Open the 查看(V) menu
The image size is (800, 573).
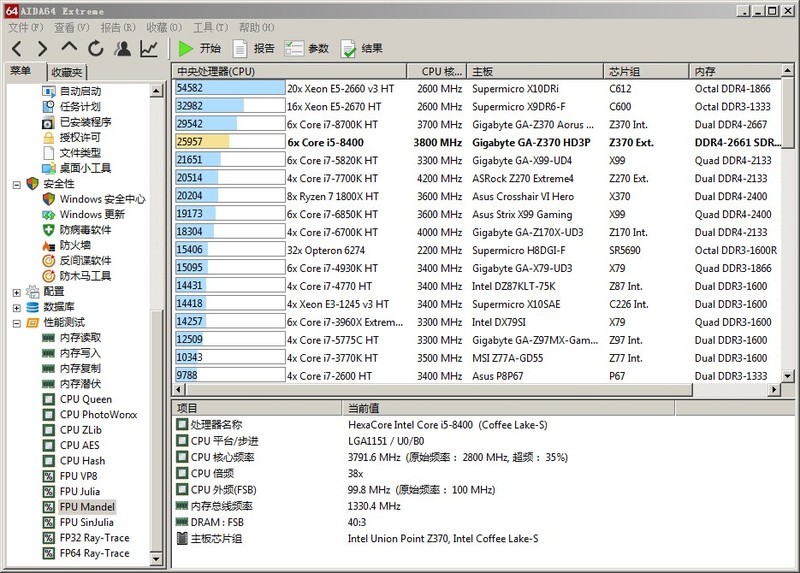pos(72,28)
